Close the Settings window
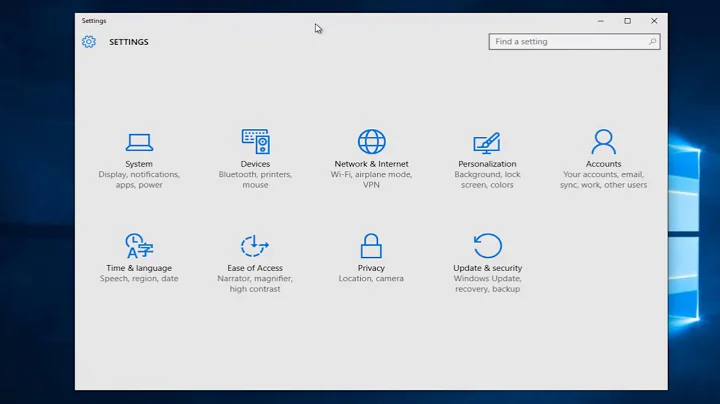The width and height of the screenshot is (720, 404). click(654, 21)
